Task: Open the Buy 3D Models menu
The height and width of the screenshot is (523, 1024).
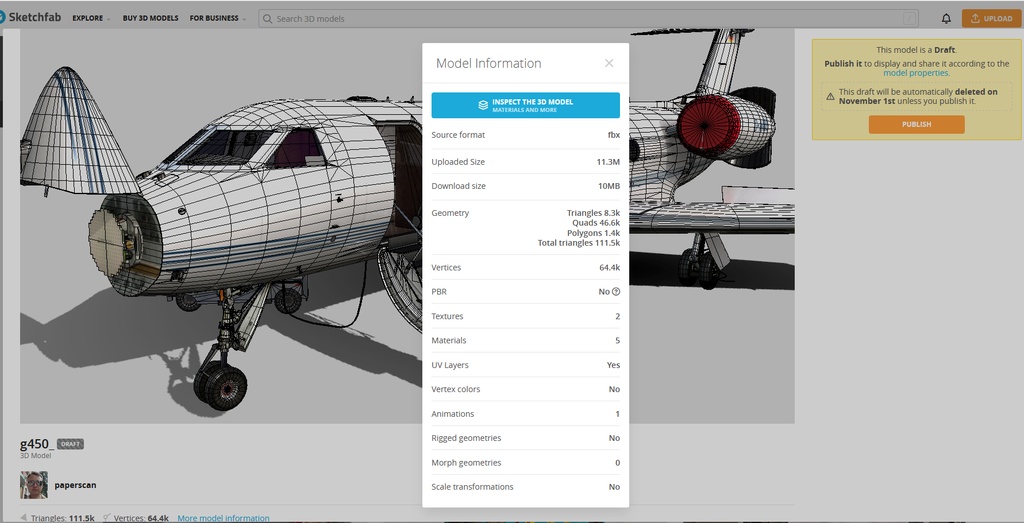Action: [x=150, y=18]
